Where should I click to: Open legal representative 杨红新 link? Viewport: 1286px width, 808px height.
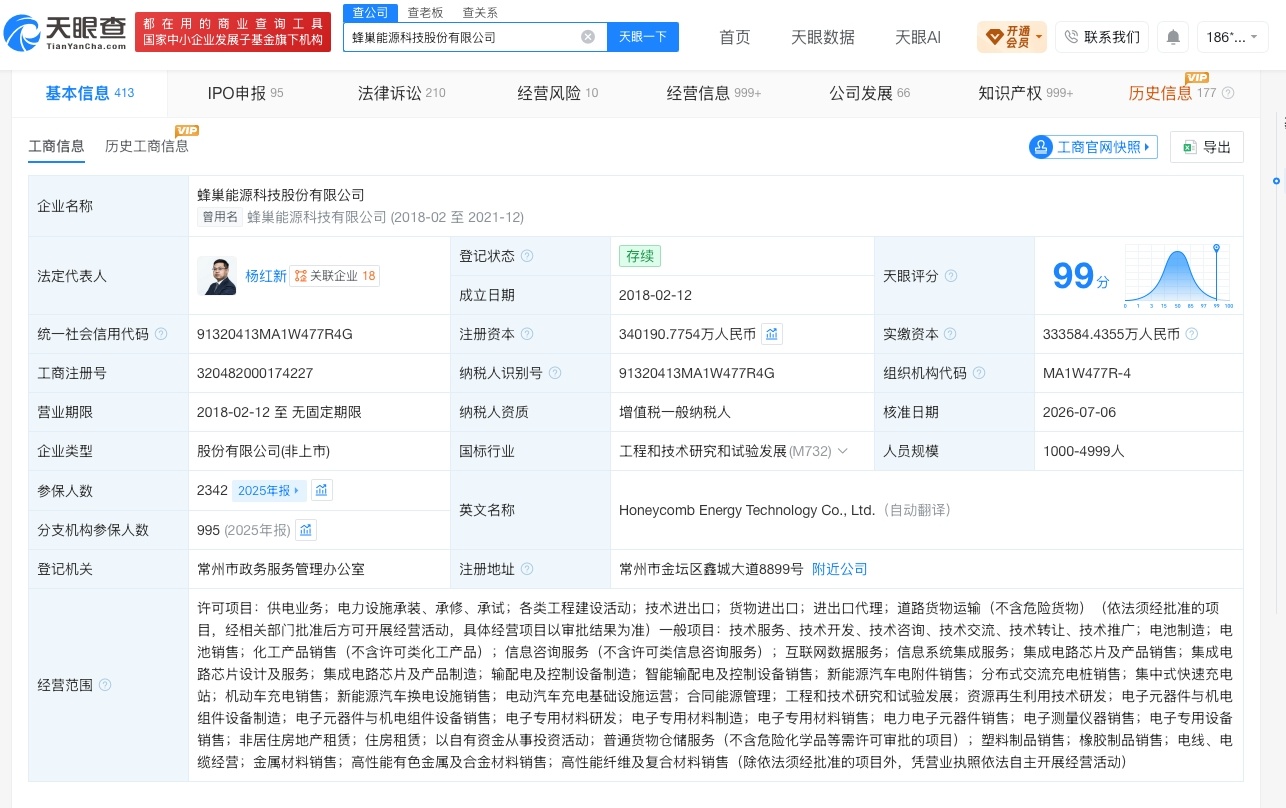(x=266, y=276)
